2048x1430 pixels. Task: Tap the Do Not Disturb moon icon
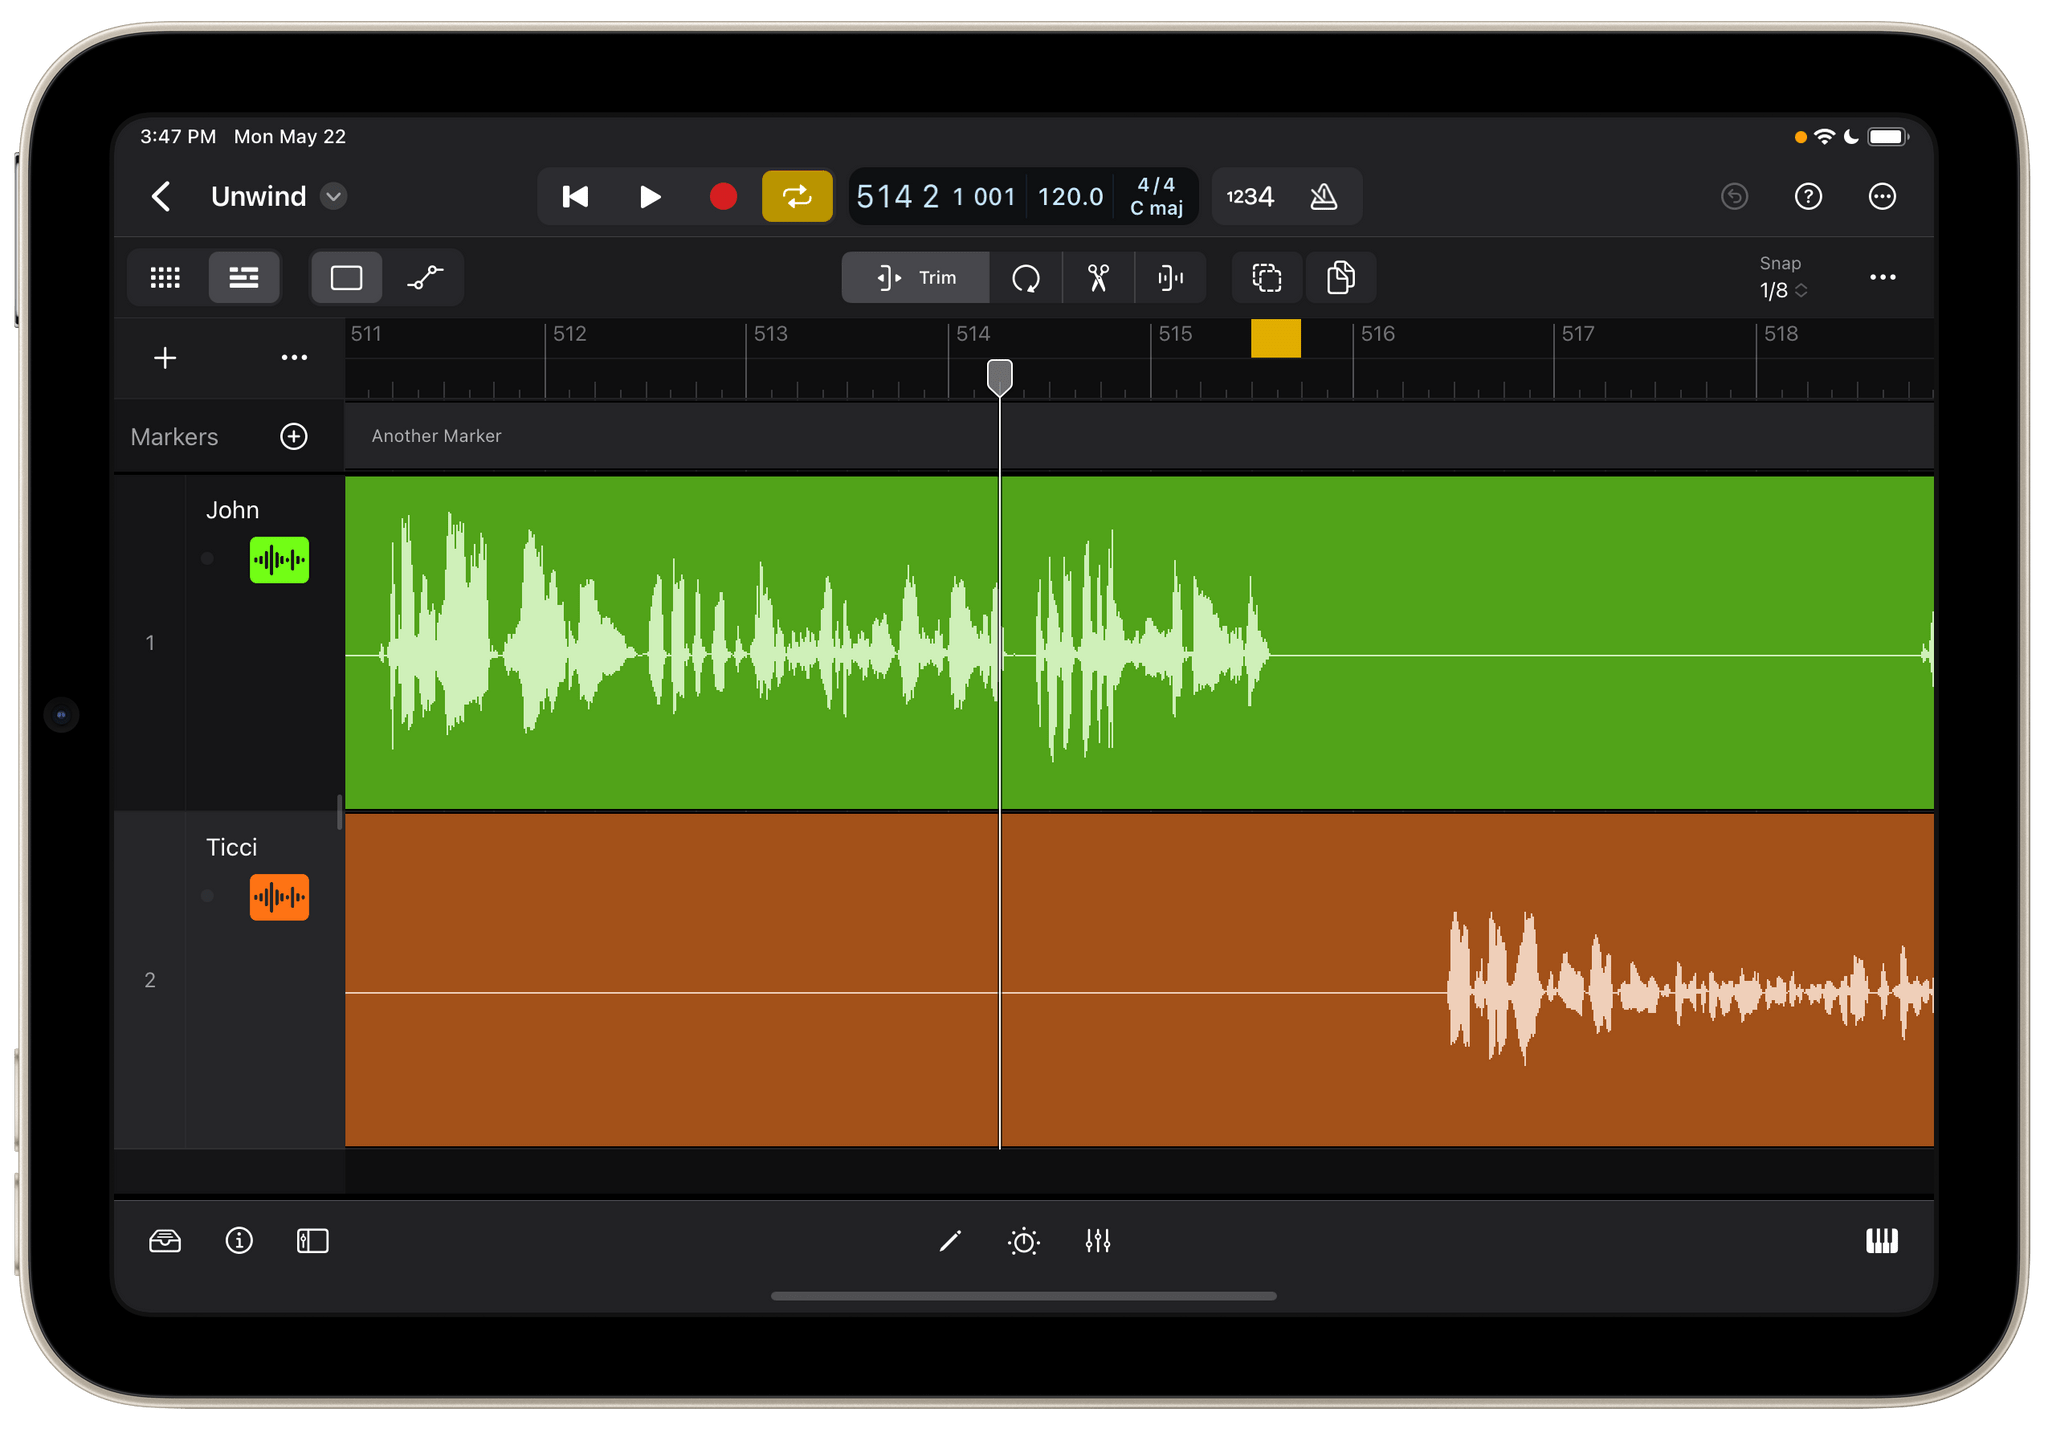coord(1851,137)
